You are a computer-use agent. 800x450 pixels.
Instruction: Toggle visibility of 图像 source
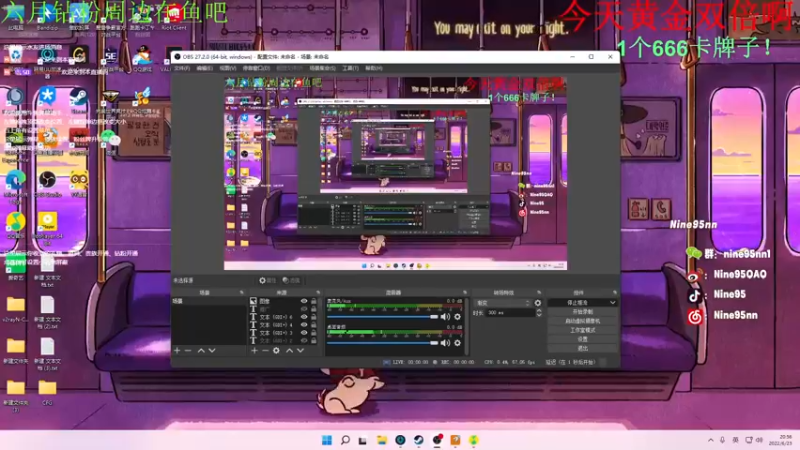pyautogui.click(x=304, y=301)
